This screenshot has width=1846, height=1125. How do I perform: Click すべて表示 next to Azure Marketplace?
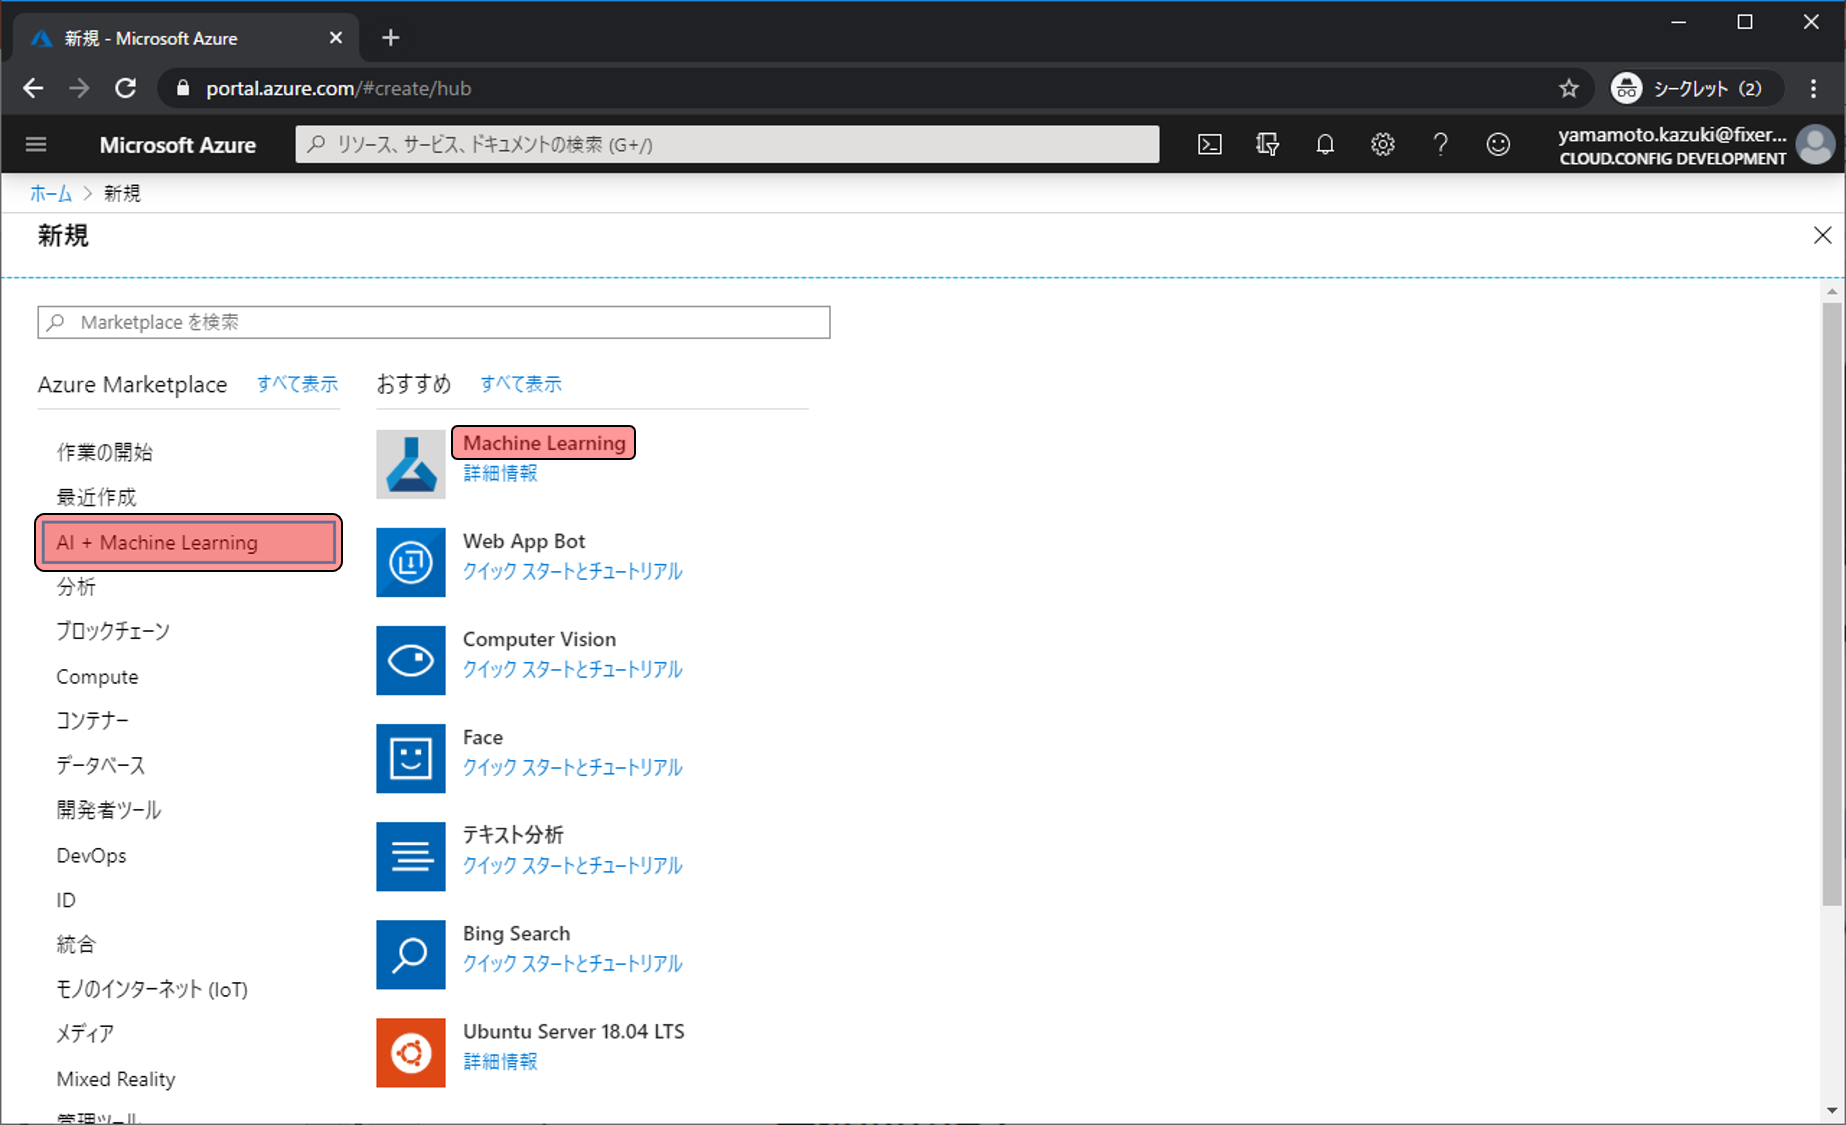(x=297, y=384)
